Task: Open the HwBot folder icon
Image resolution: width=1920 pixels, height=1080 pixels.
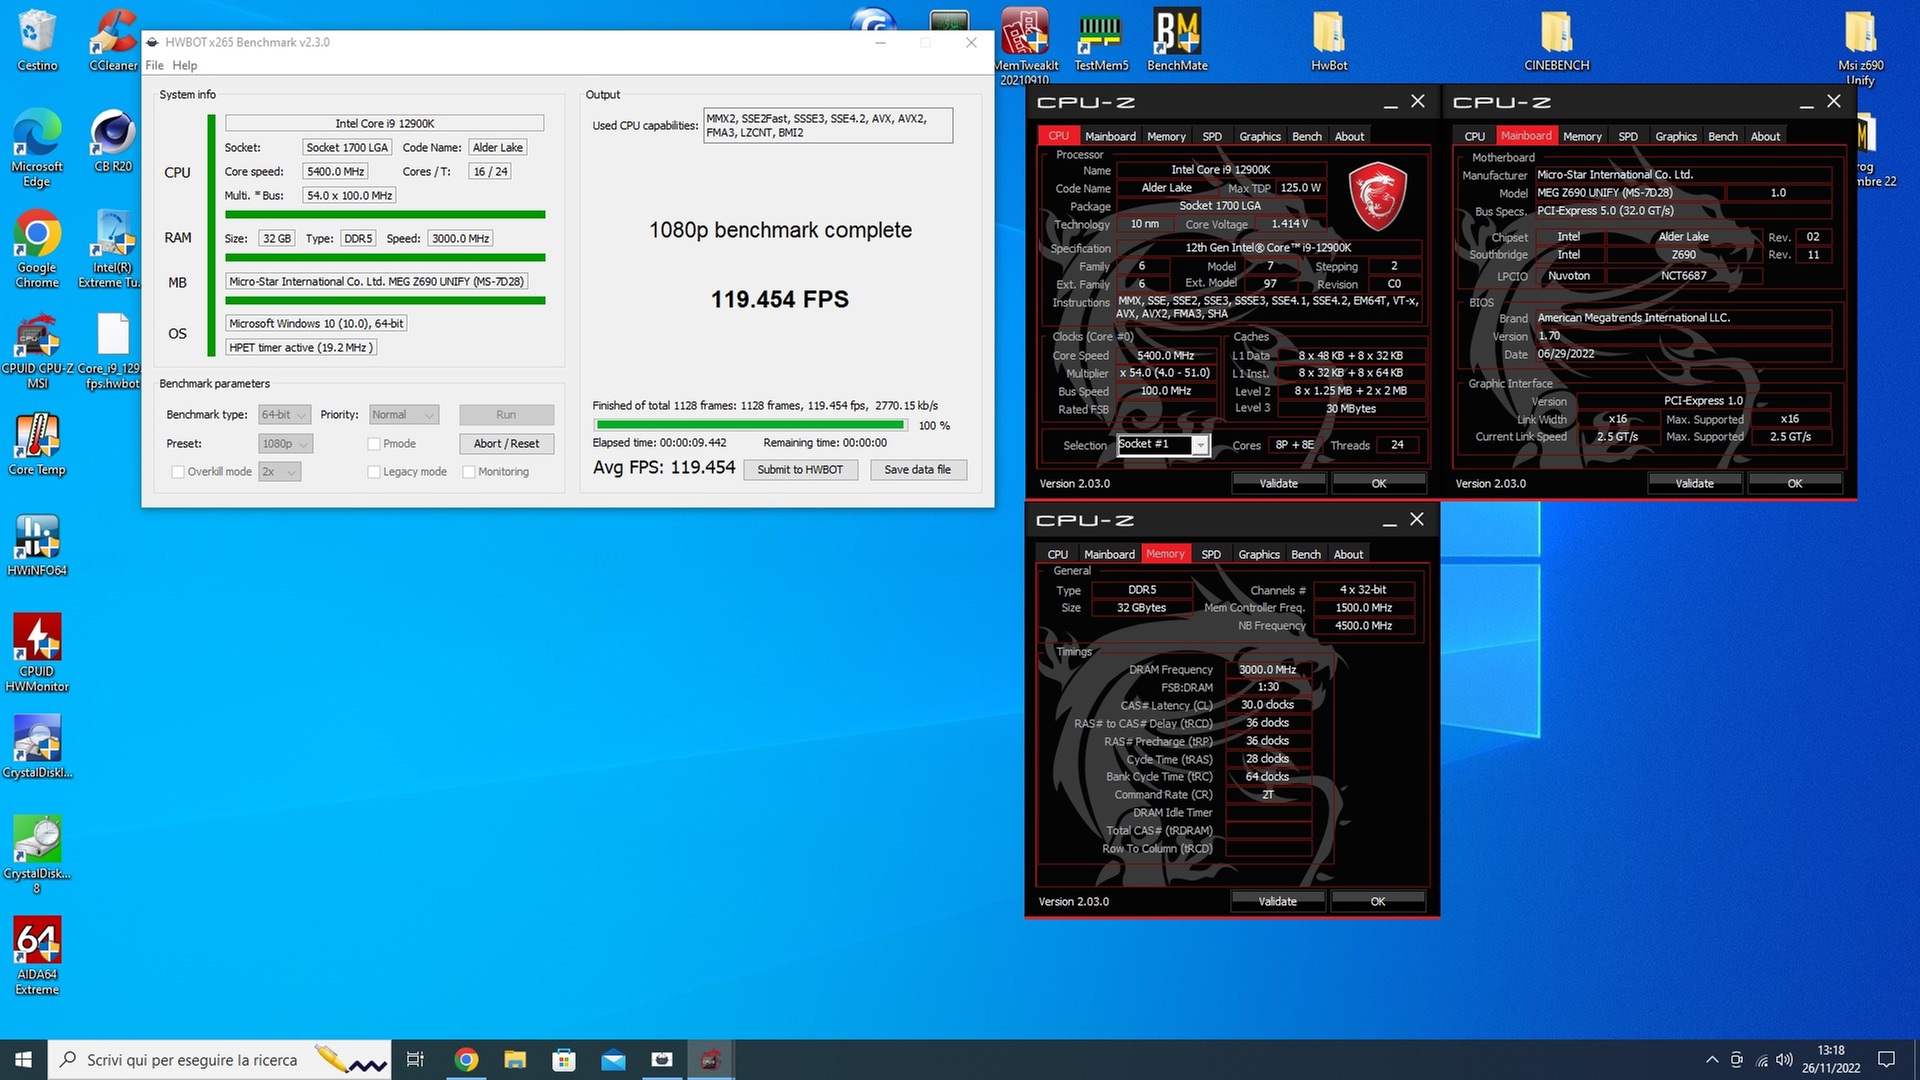Action: pyautogui.click(x=1329, y=40)
